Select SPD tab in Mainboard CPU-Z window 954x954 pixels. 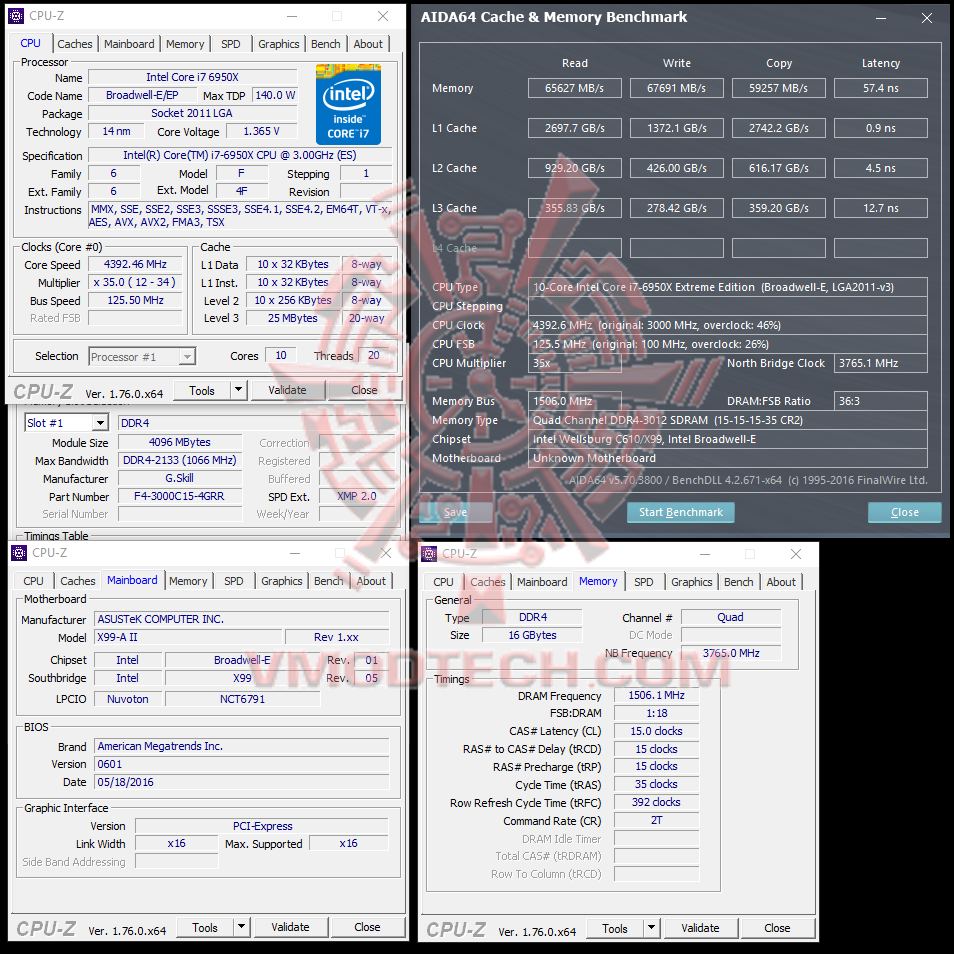234,581
